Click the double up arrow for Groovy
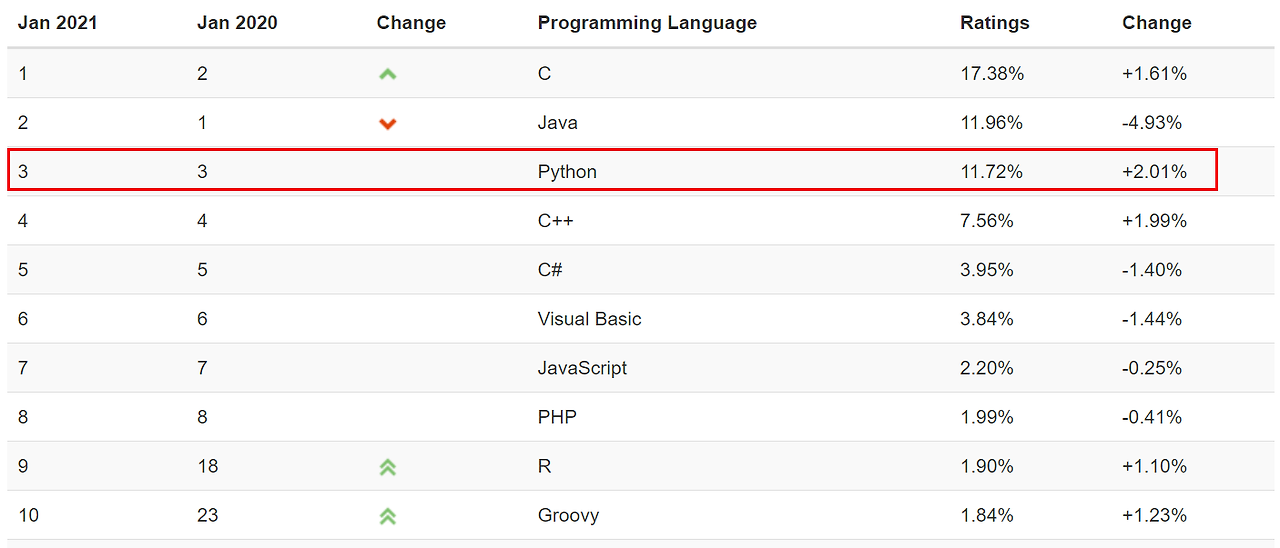1280x548 pixels. pos(388,516)
